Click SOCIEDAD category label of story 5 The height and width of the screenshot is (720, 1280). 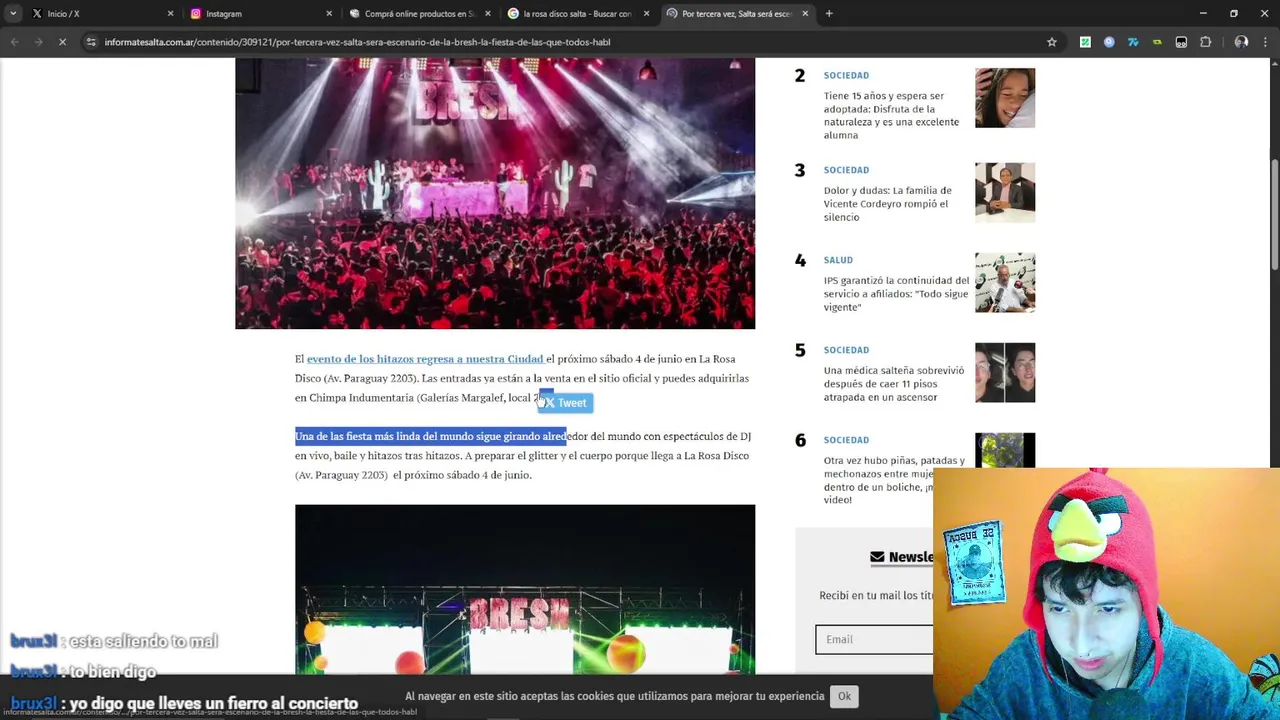(x=846, y=350)
